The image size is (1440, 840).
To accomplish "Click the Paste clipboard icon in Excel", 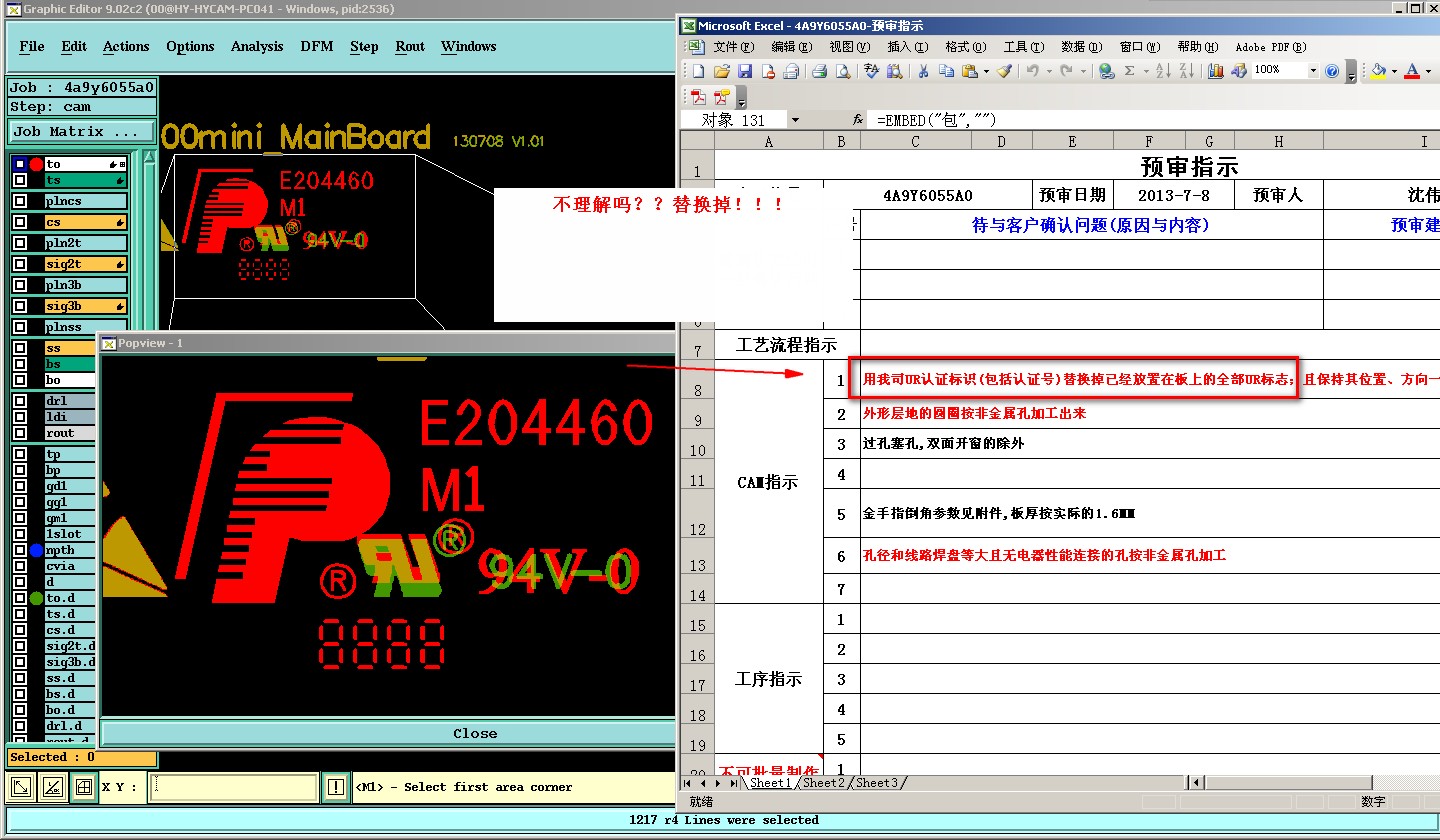I will tap(969, 71).
